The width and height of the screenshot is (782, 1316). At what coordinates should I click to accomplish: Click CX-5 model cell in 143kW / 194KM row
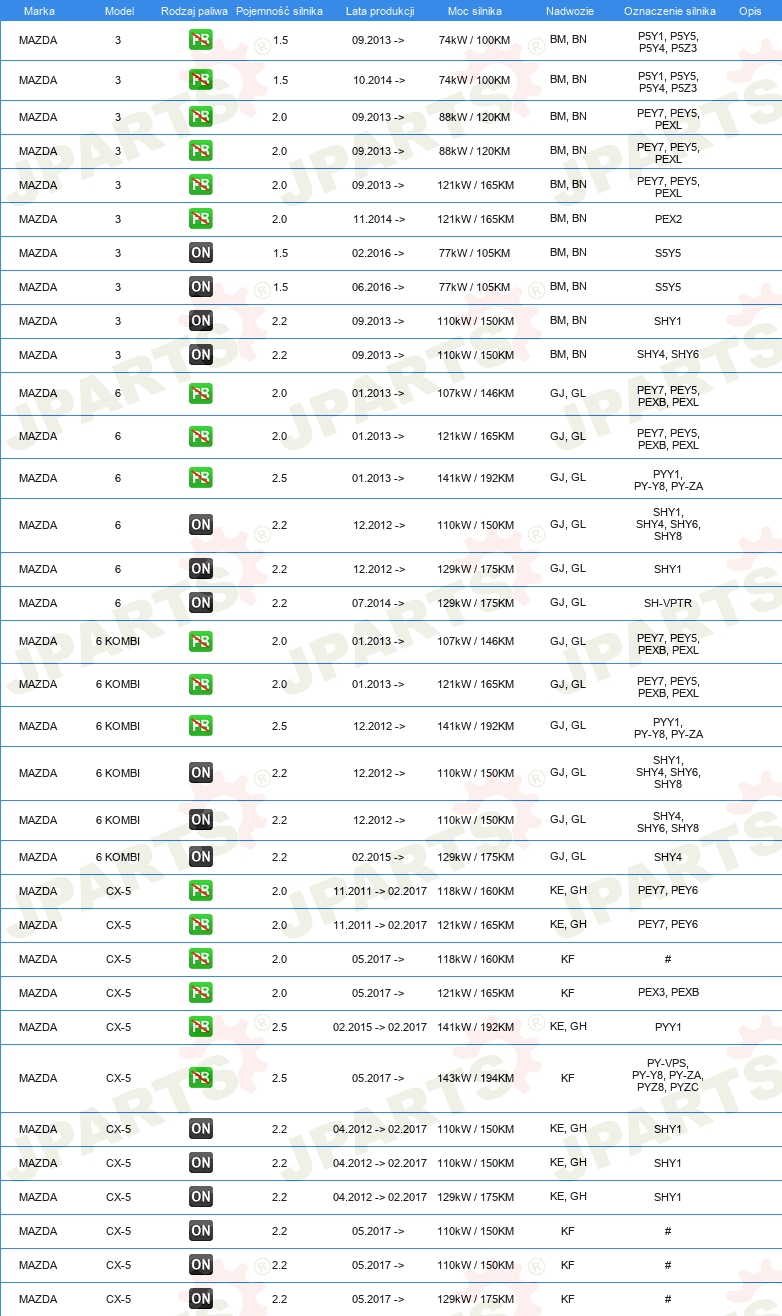(x=118, y=1078)
